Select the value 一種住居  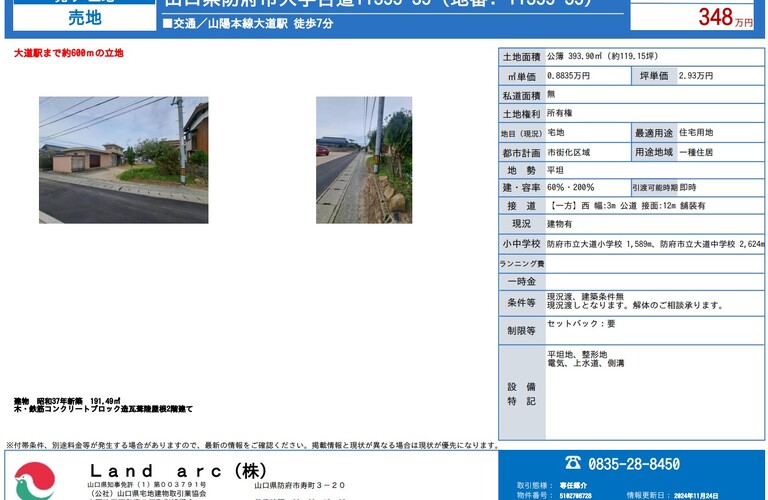pos(696,152)
